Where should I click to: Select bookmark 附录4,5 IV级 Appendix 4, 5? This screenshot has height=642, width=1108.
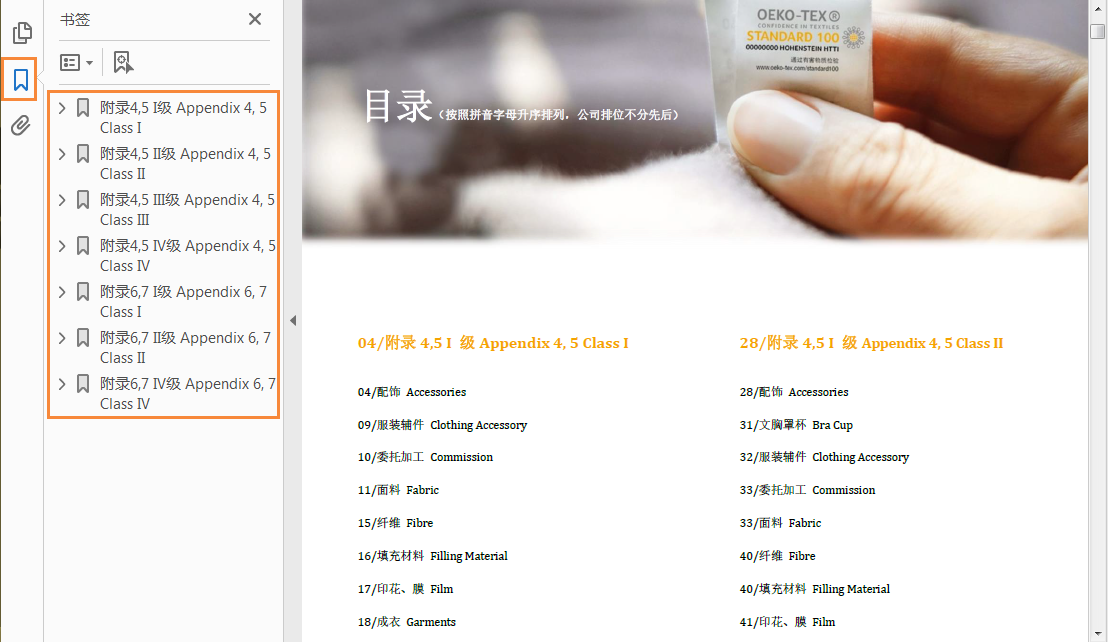point(186,255)
